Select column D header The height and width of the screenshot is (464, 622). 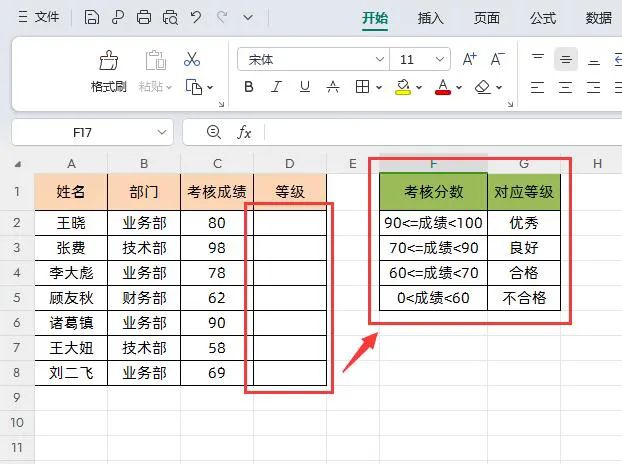290,164
